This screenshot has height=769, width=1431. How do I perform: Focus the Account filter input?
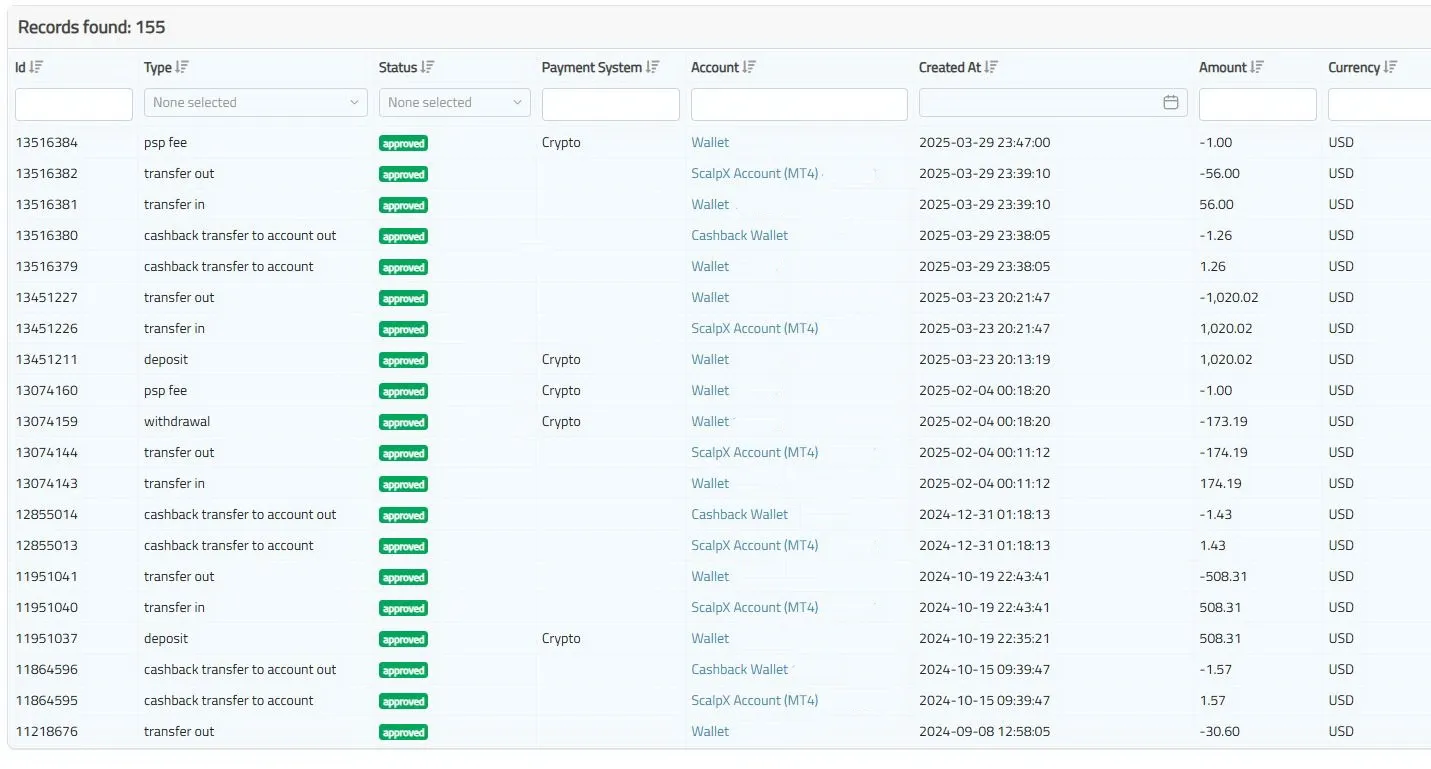pos(799,104)
